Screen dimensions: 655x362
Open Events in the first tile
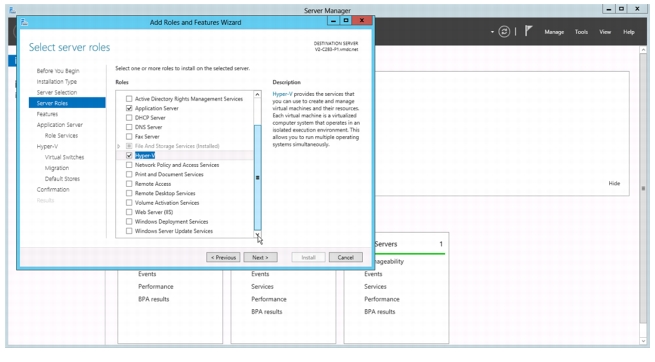[147, 274]
